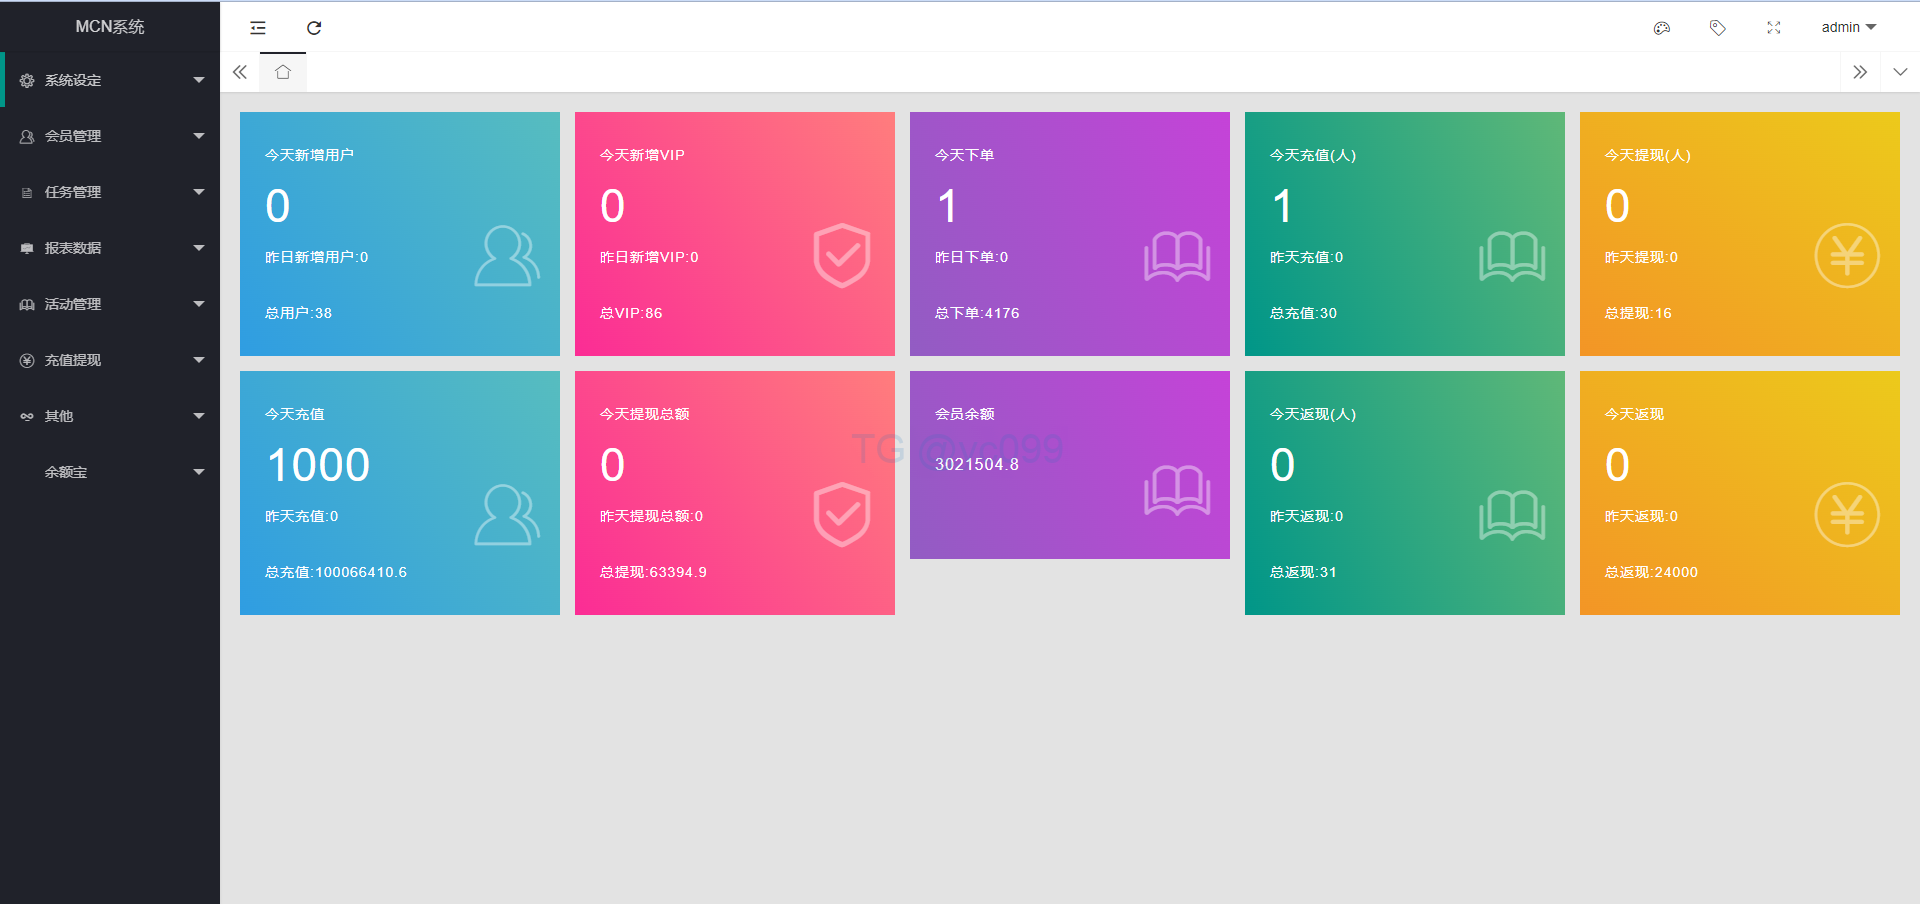Expand the 活动管理 sidebar section
This screenshot has width=1920, height=904.
pos(110,304)
